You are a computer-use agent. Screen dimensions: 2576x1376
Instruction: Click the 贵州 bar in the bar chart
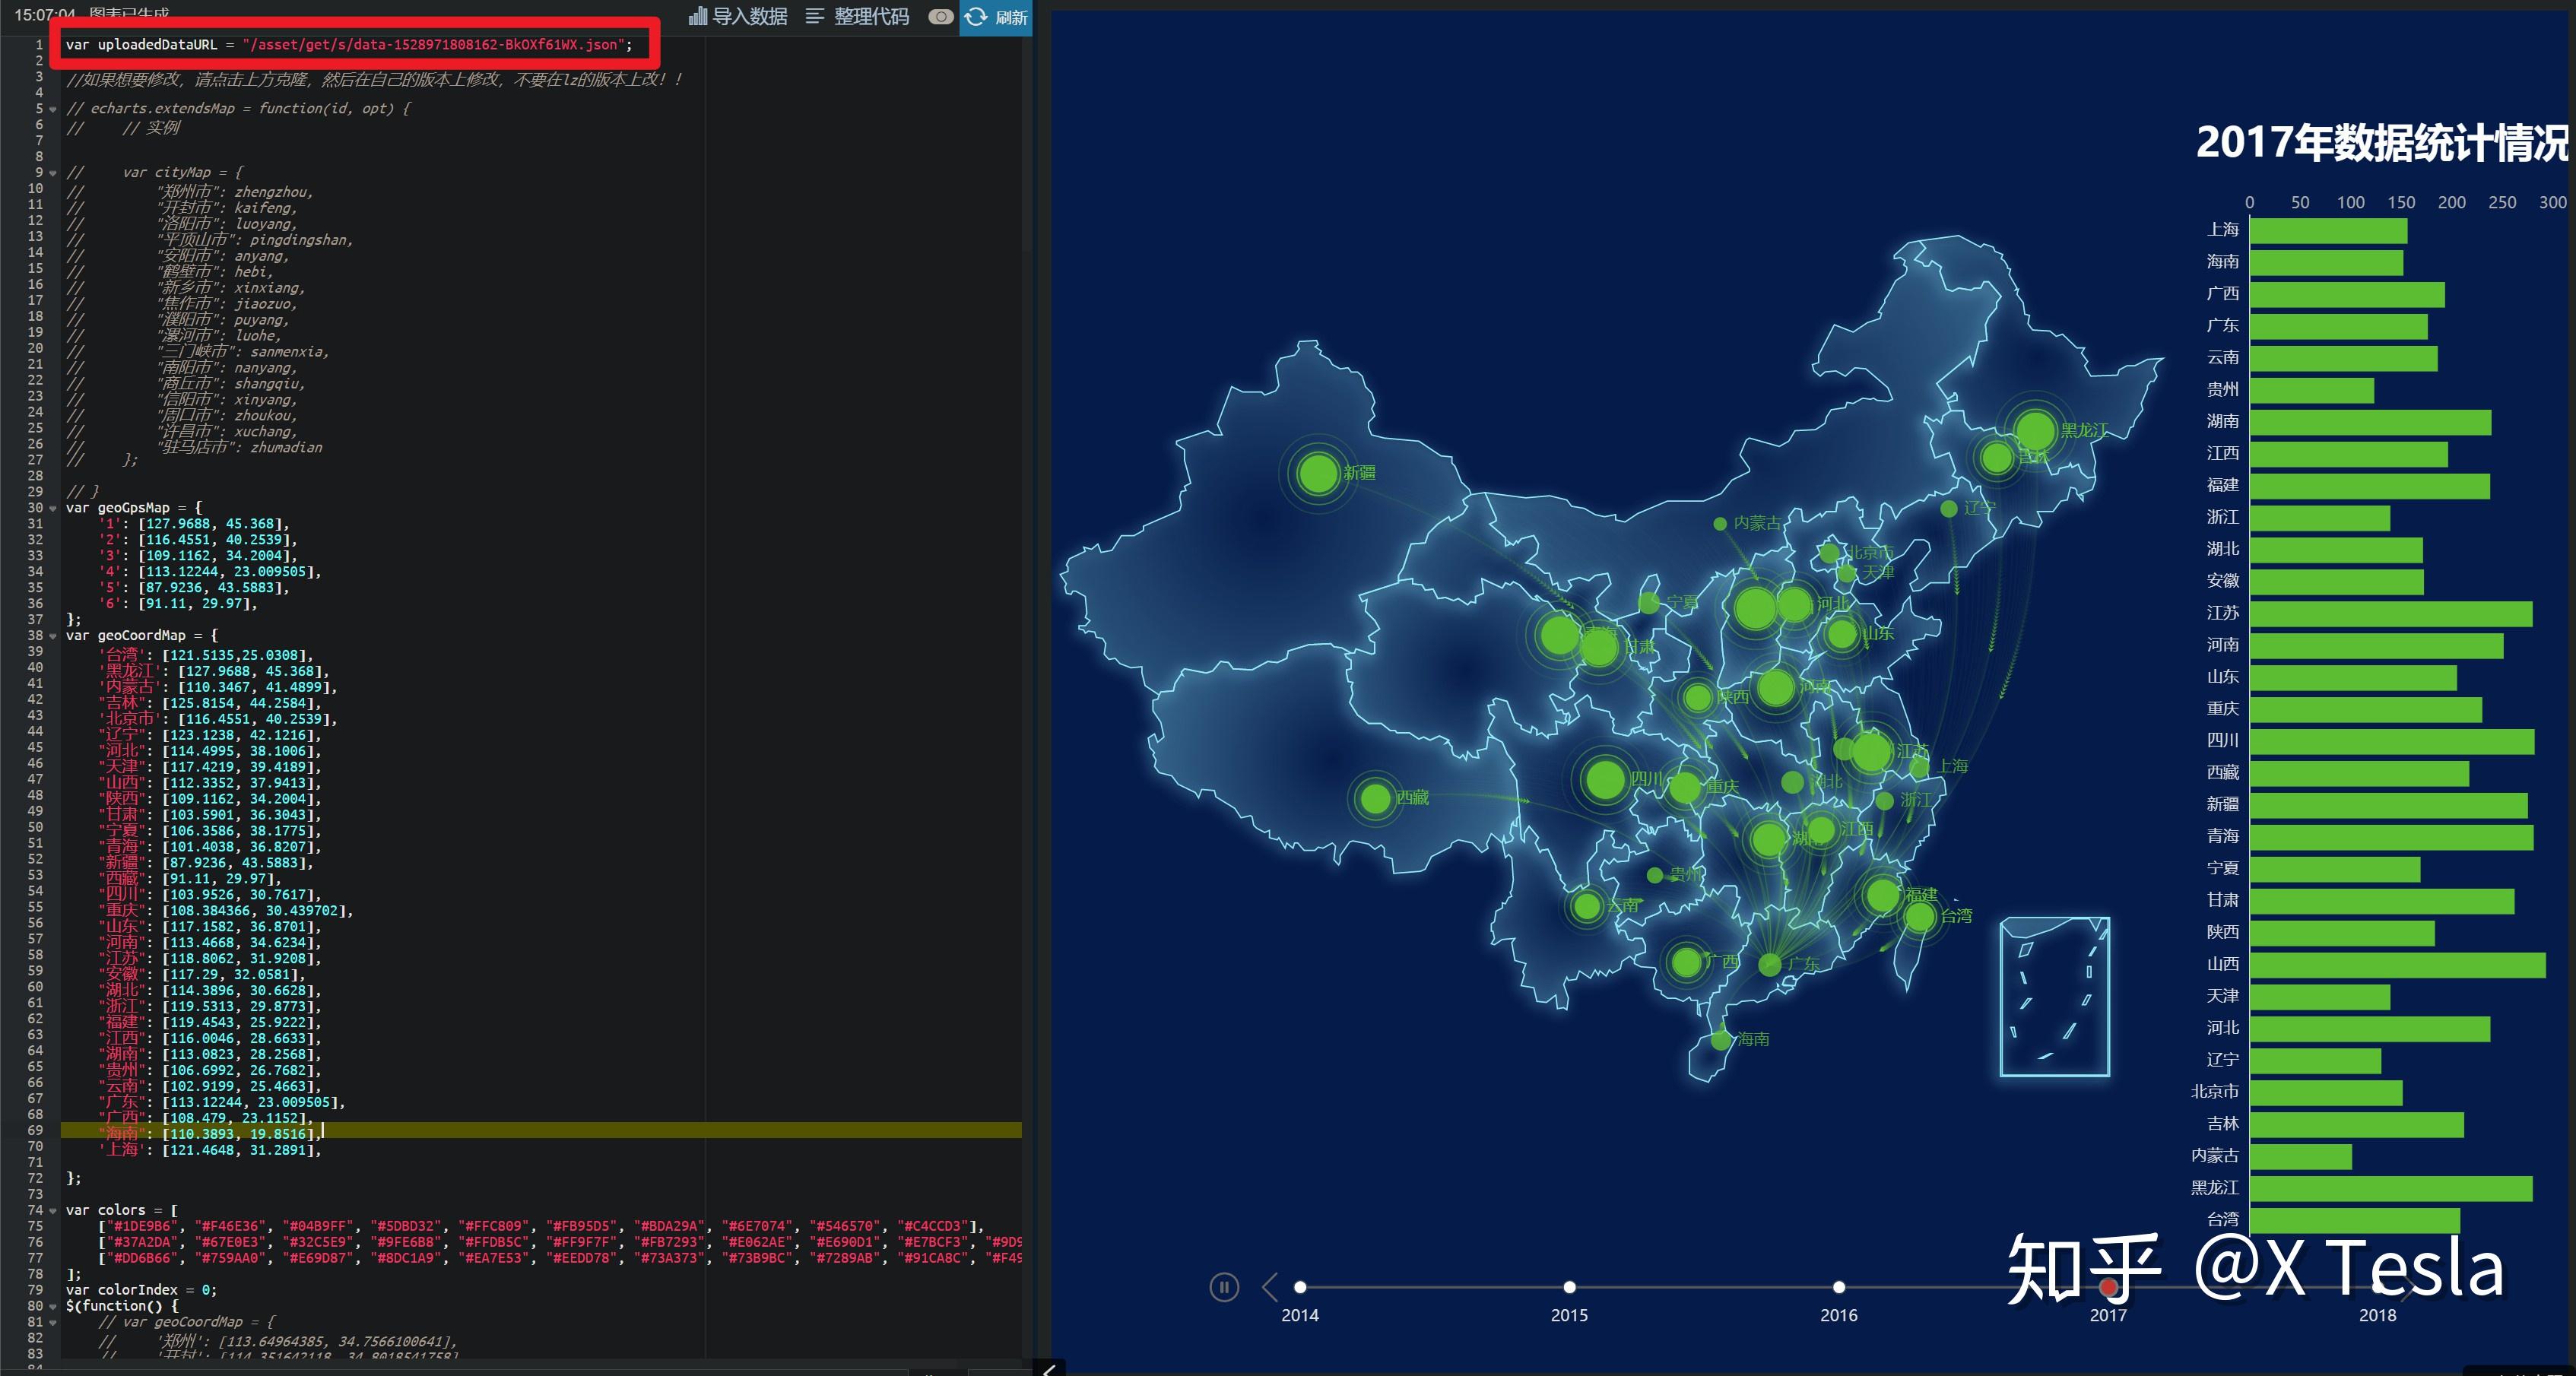2311,391
